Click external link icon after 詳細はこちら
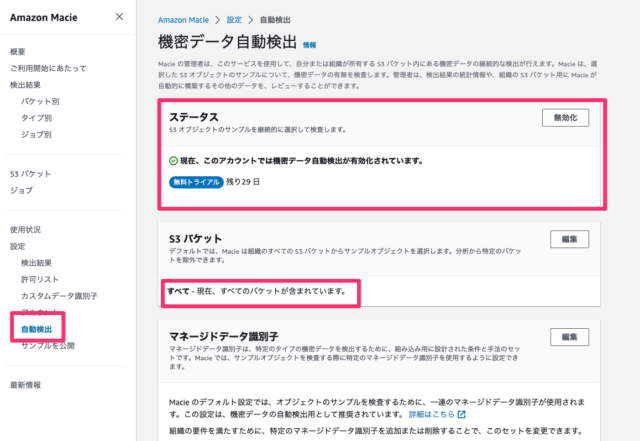Viewport: 640px width, 441px height. [x=462, y=414]
